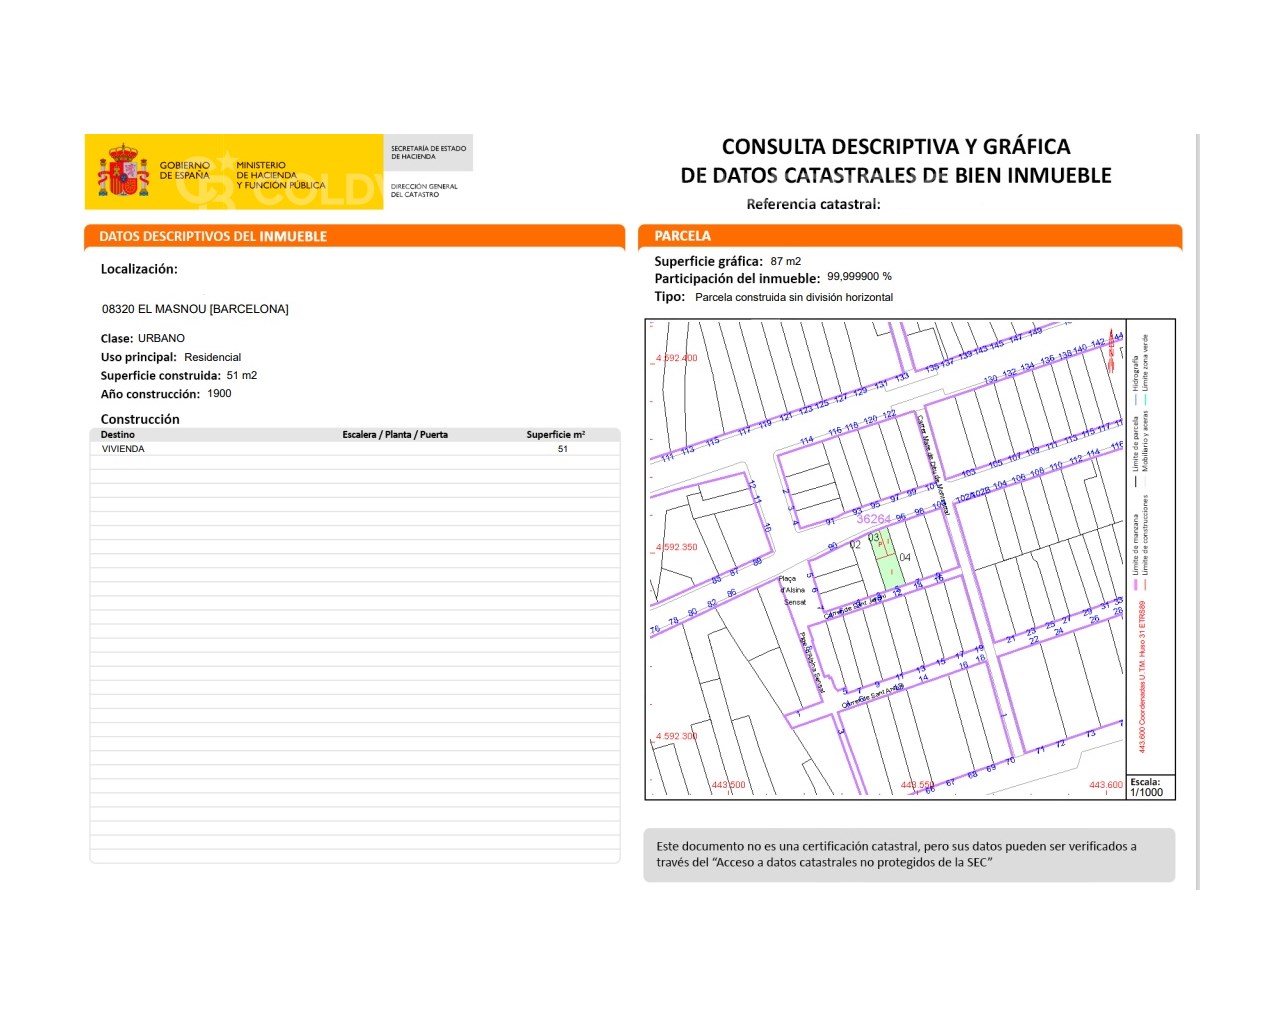This screenshot has height=1024, width=1280.
Task: Click 'Participación del inmueble: 99,999900 %' line
Action: tap(773, 278)
